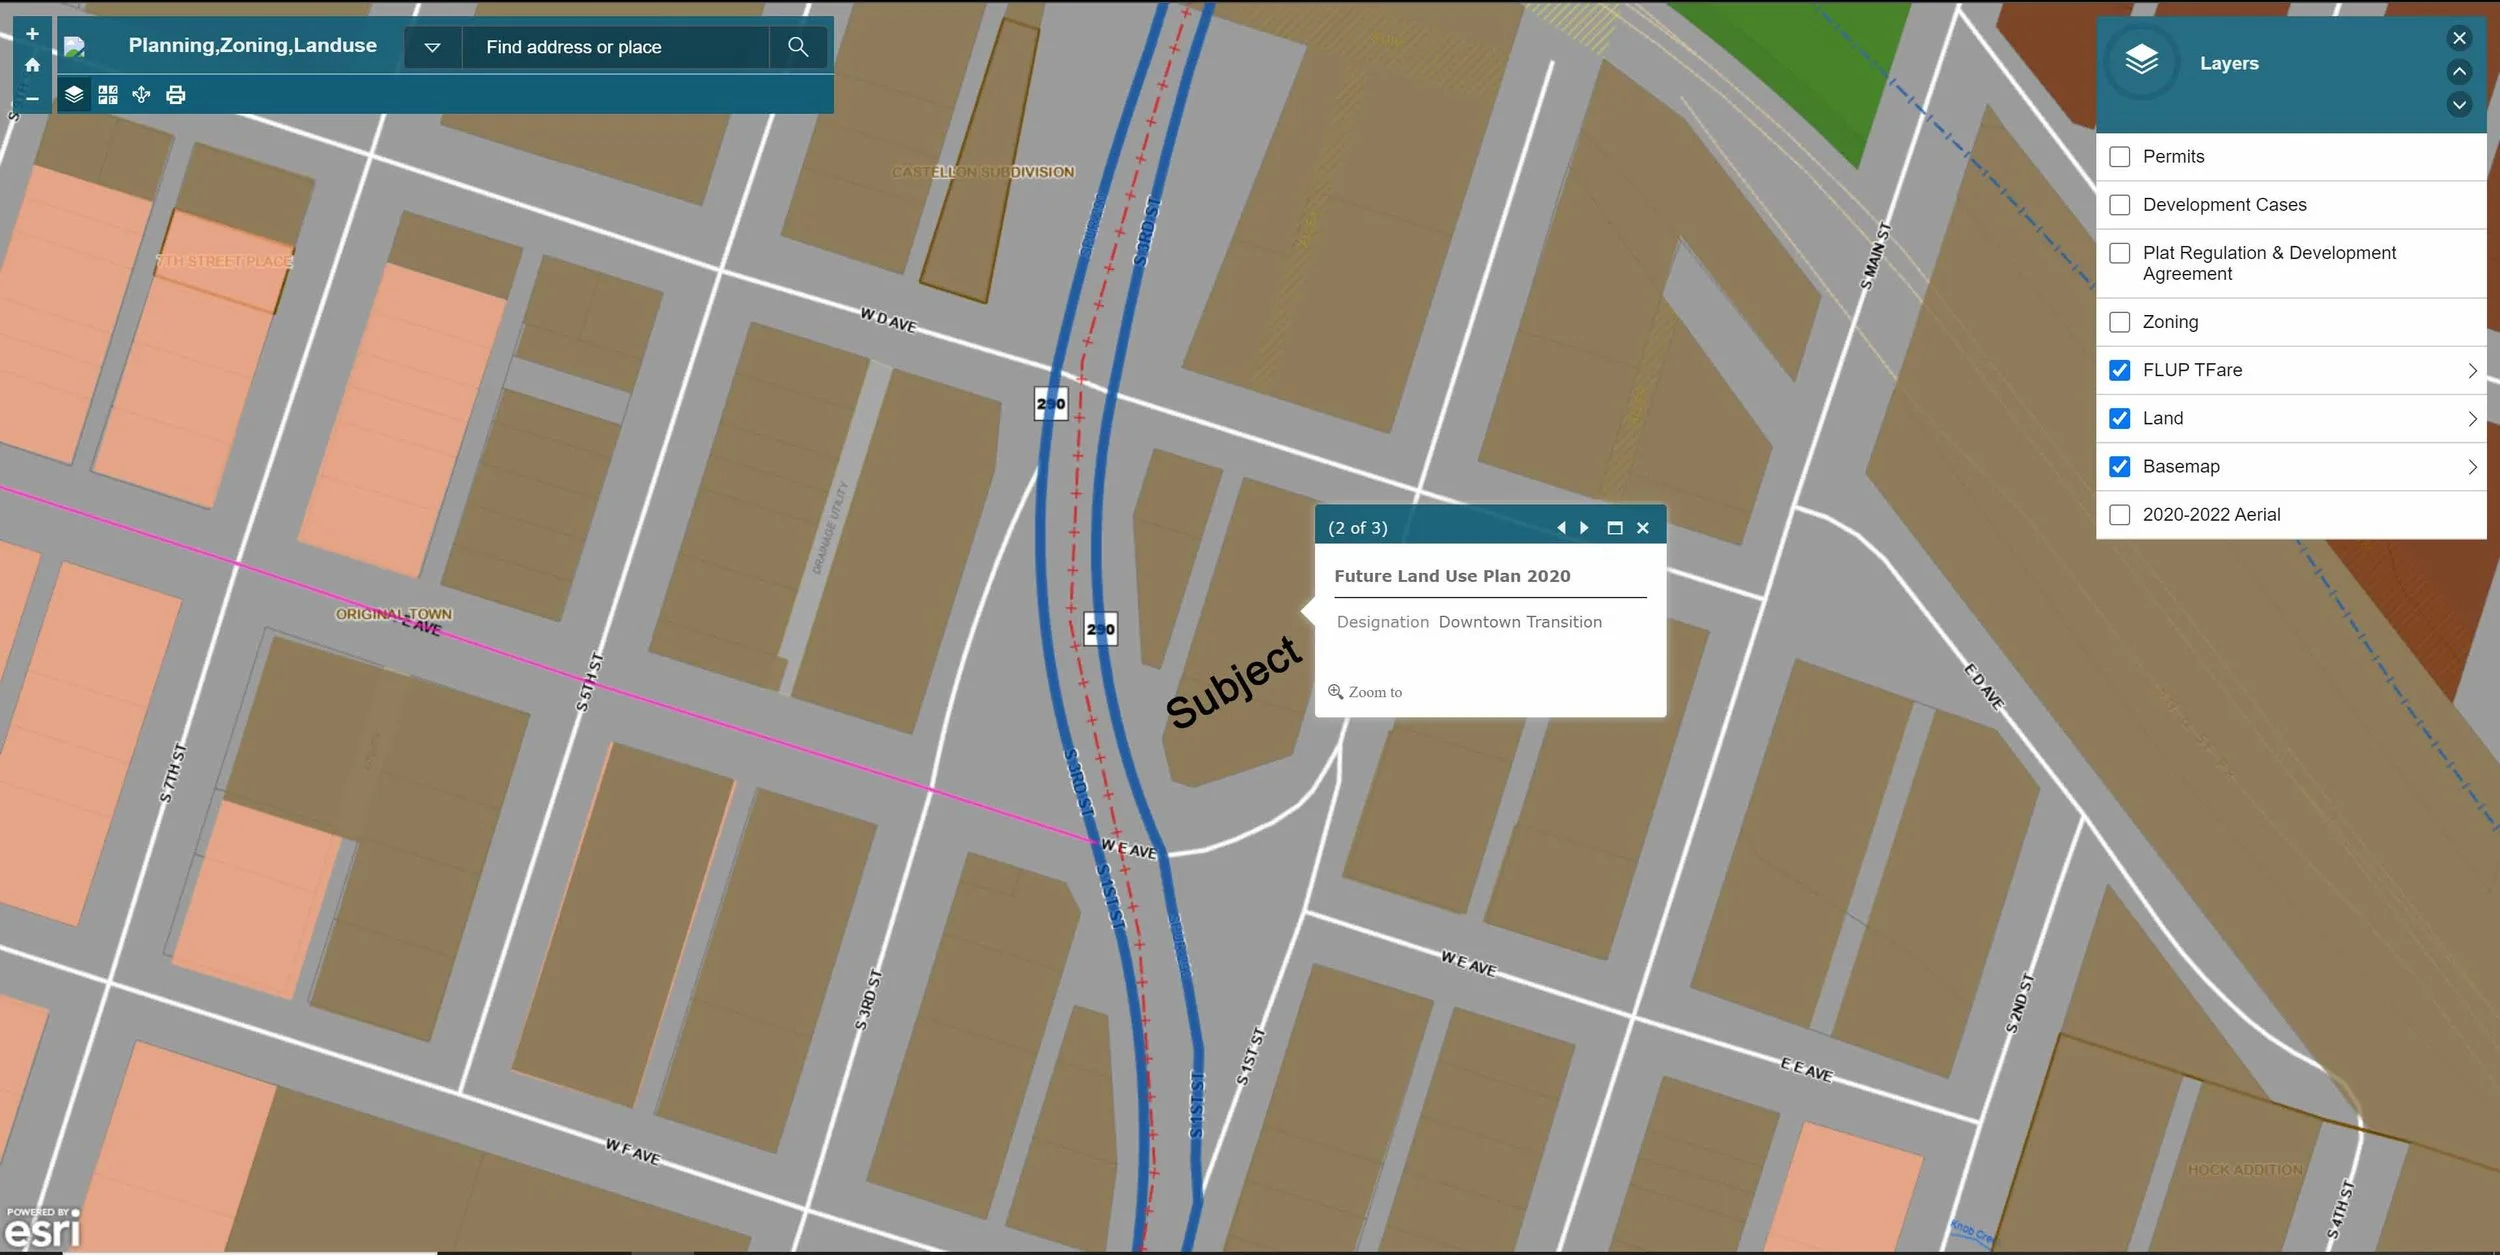This screenshot has width=2500, height=1255.
Task: Click the home default extent icon
Action: (32, 65)
